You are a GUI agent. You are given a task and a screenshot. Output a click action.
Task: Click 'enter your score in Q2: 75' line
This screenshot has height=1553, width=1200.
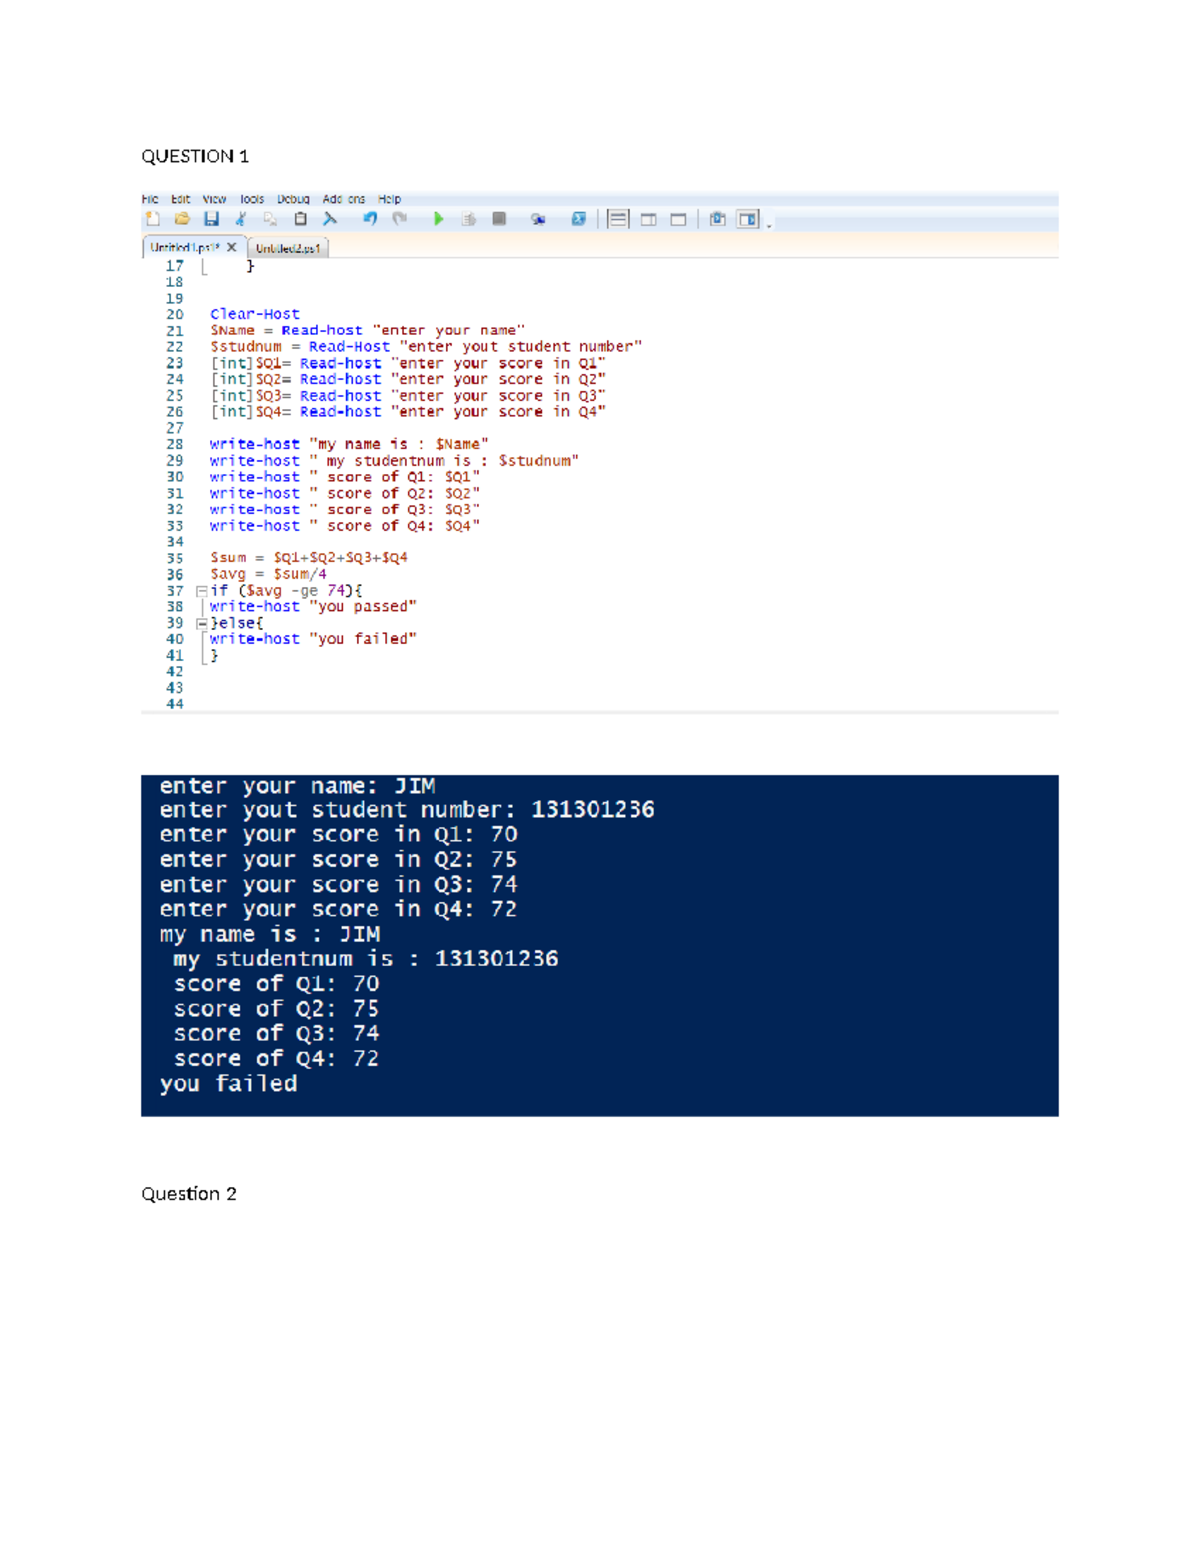pos(338,859)
